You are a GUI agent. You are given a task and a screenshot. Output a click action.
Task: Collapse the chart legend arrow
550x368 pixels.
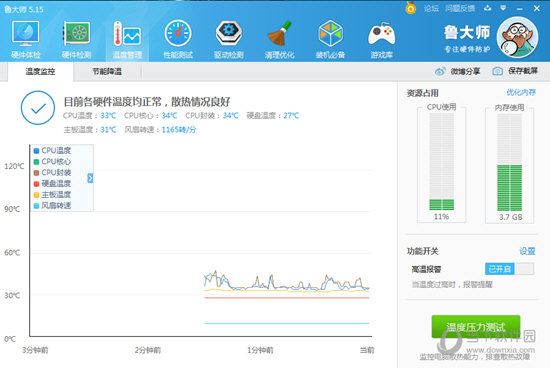(90, 178)
